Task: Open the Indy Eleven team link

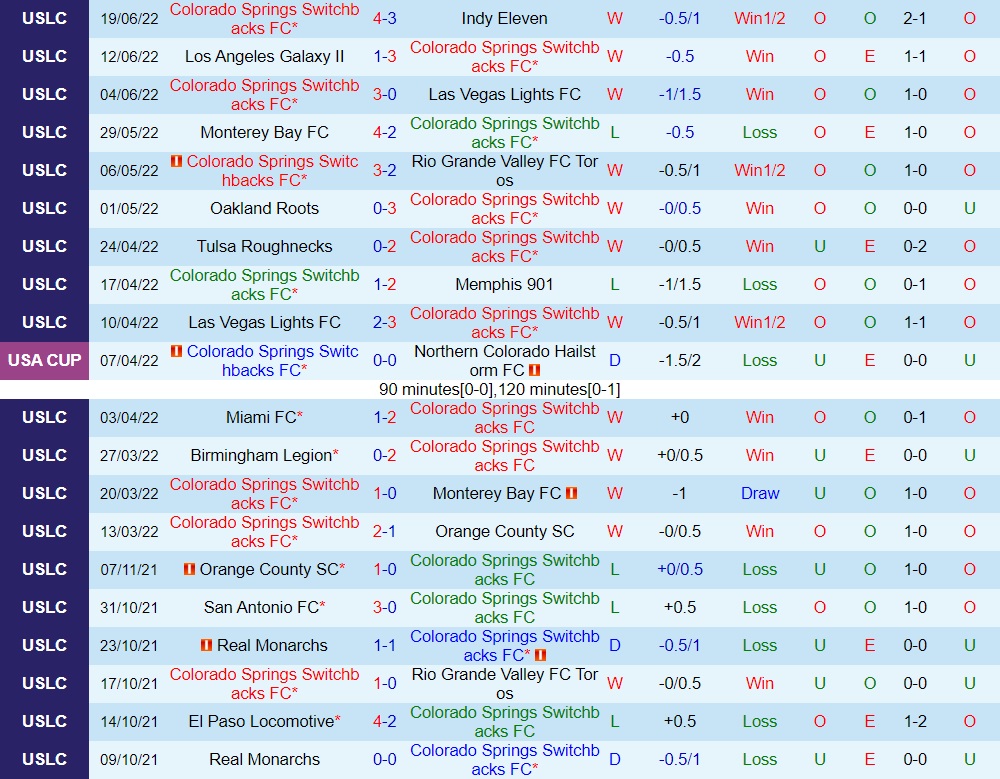Action: [504, 19]
